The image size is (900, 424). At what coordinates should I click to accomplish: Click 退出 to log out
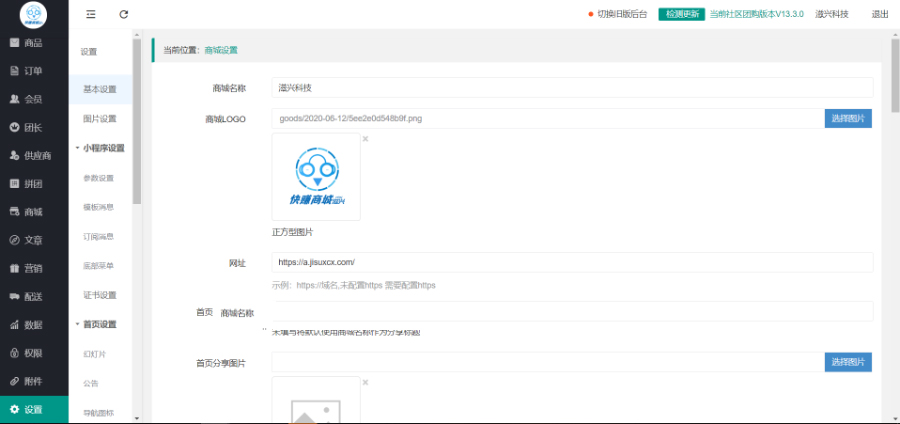(880, 14)
